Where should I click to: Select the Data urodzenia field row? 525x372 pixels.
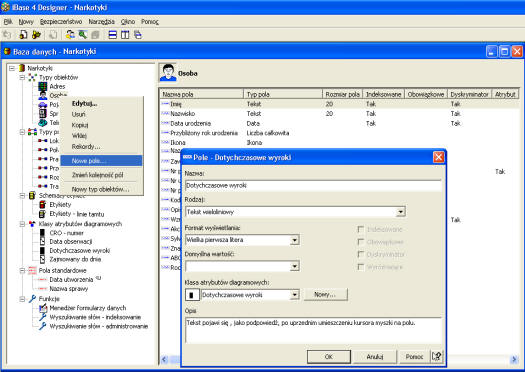(340, 124)
